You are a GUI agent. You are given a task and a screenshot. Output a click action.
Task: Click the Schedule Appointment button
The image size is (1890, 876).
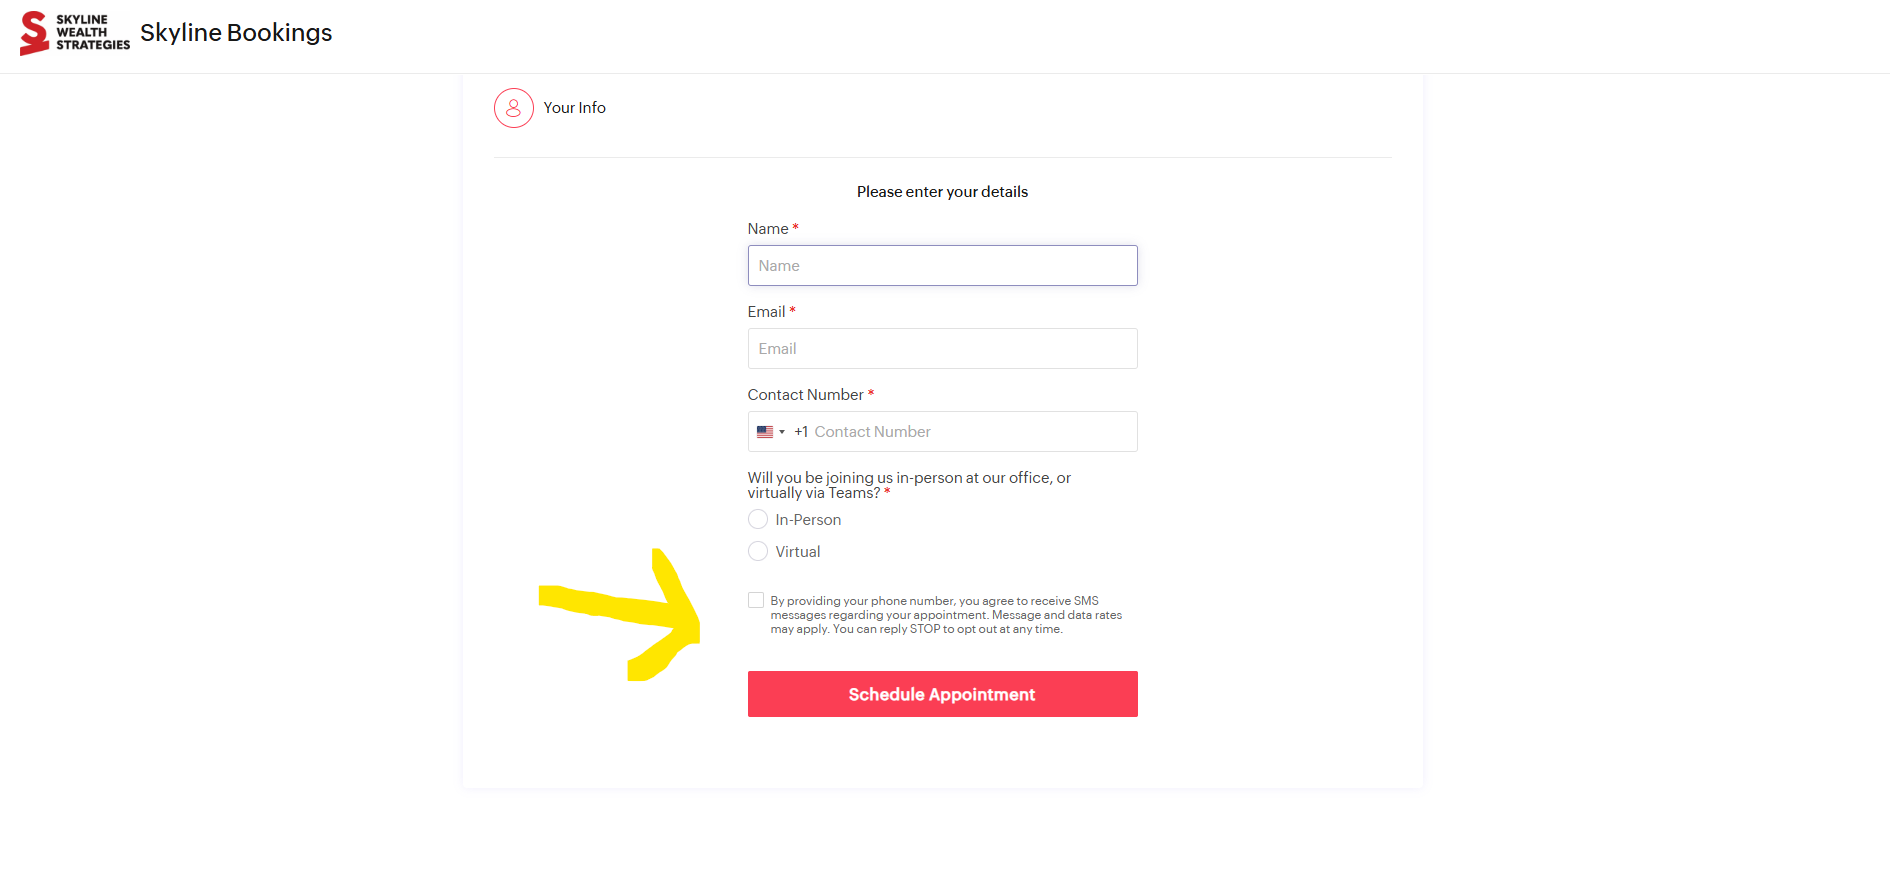click(x=943, y=694)
